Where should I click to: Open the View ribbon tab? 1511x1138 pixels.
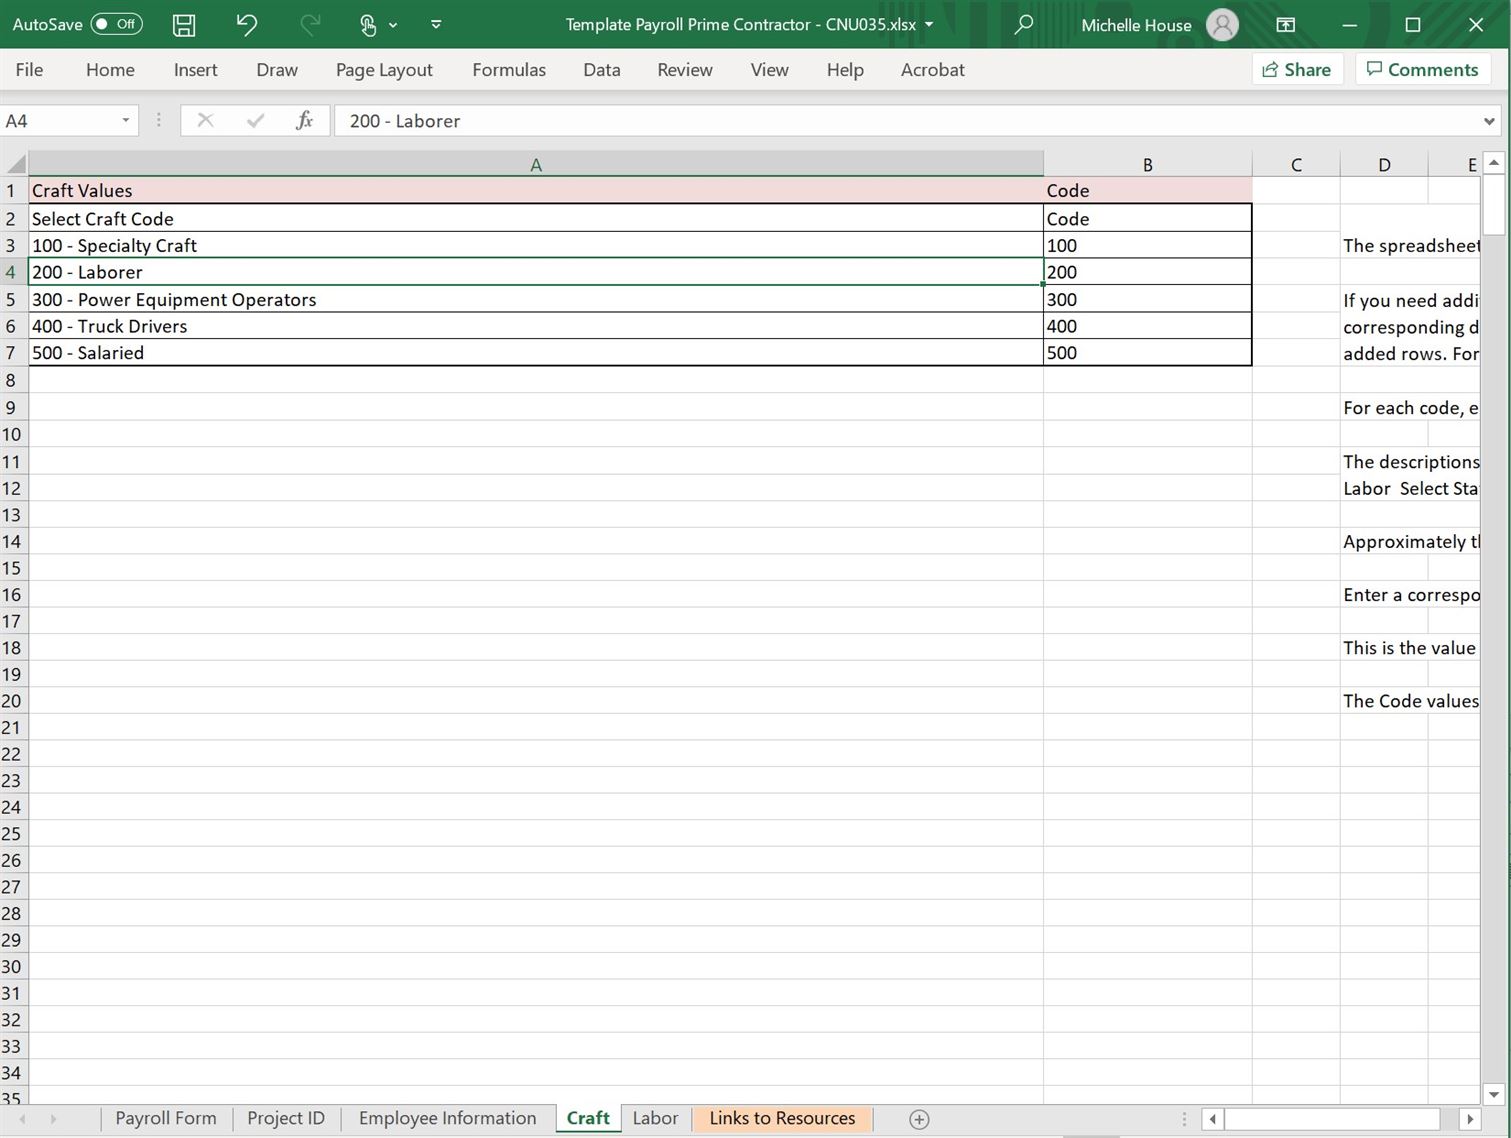click(x=770, y=70)
